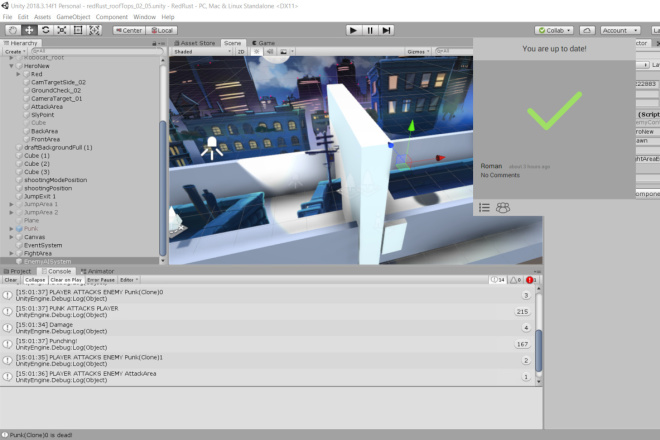Open the Shaded draw mode dropdown

pyautogui.click(x=202, y=51)
